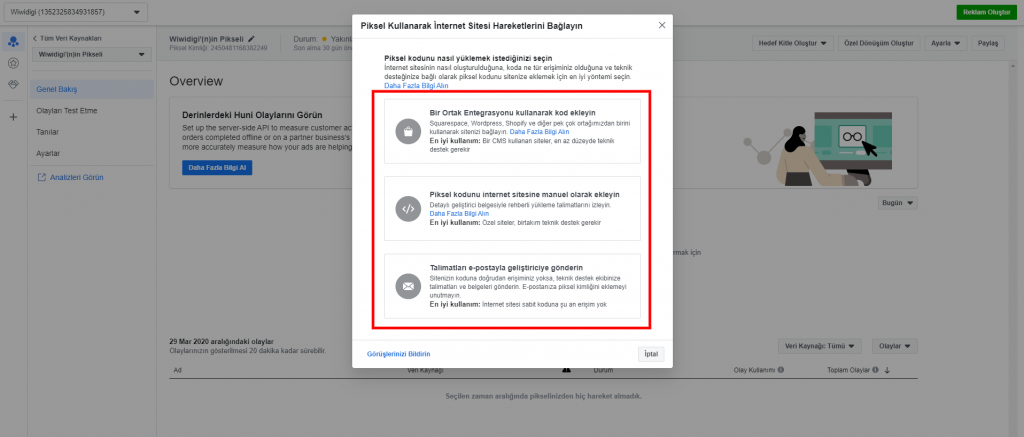Click the Ad column header
This screenshot has height=437, width=1024.
tap(177, 370)
